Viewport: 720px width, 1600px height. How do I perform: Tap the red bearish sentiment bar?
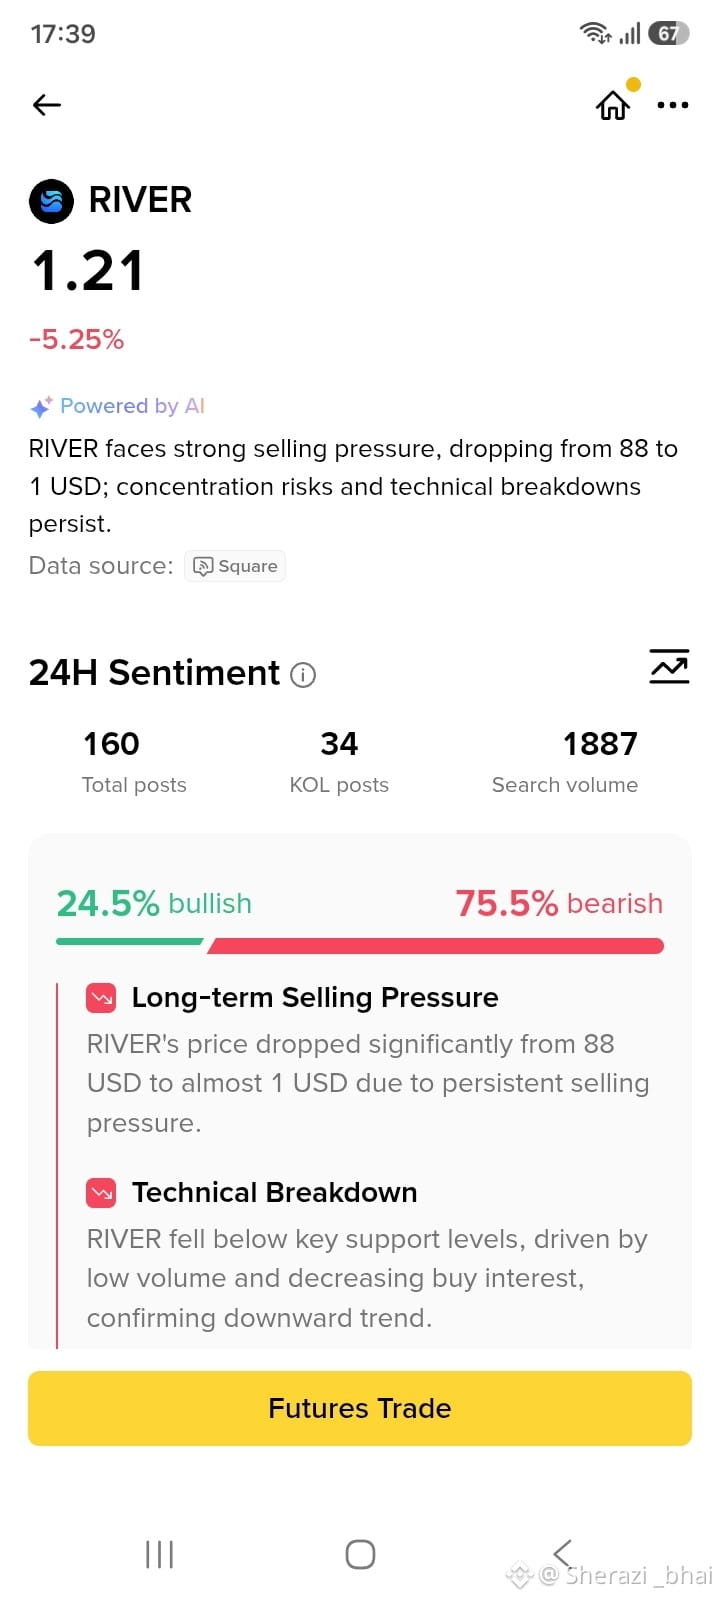click(436, 946)
